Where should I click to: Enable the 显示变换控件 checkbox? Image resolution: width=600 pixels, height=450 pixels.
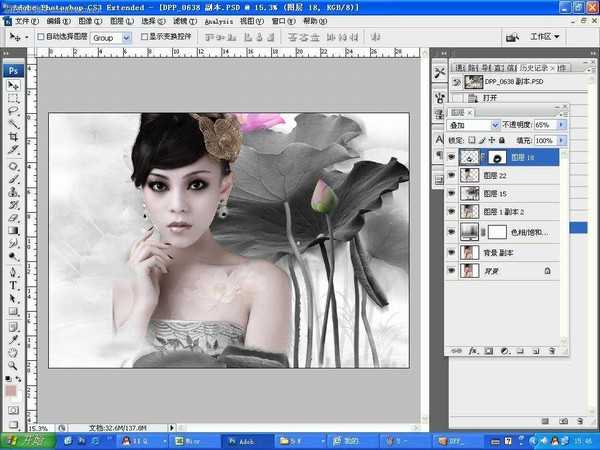[x=144, y=37]
